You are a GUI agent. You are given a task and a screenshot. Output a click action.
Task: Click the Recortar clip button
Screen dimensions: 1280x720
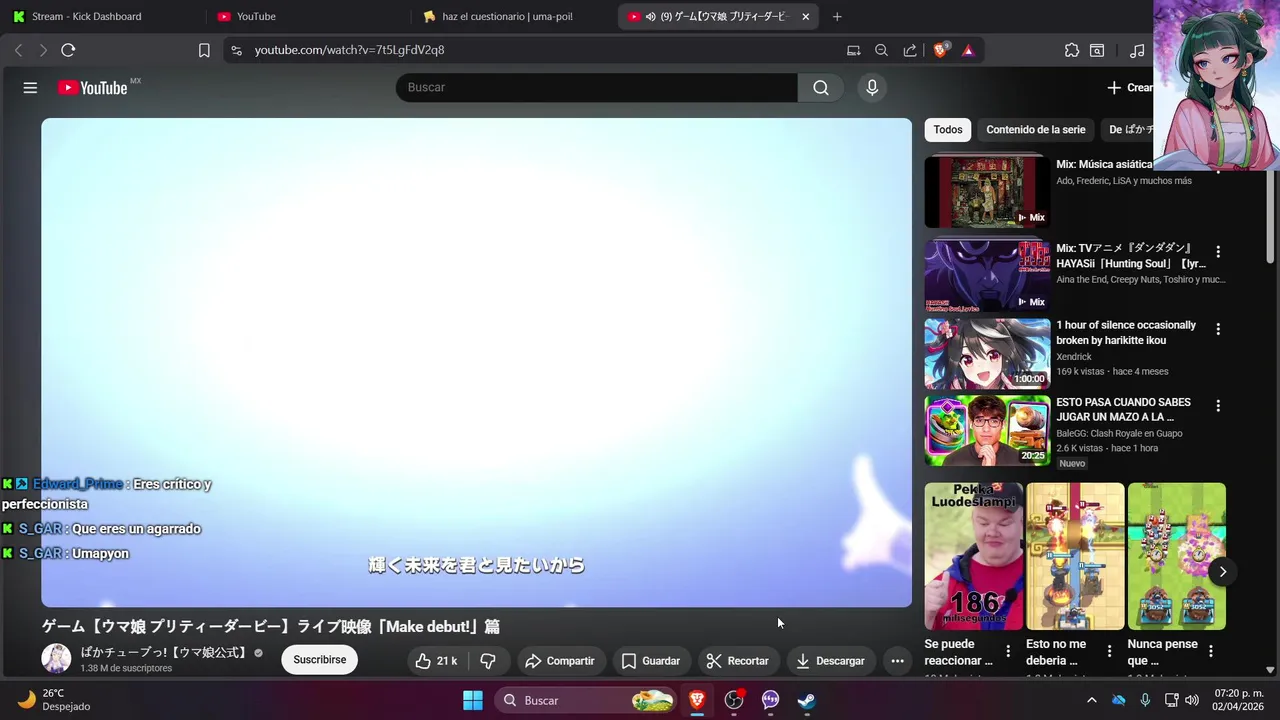point(738,661)
